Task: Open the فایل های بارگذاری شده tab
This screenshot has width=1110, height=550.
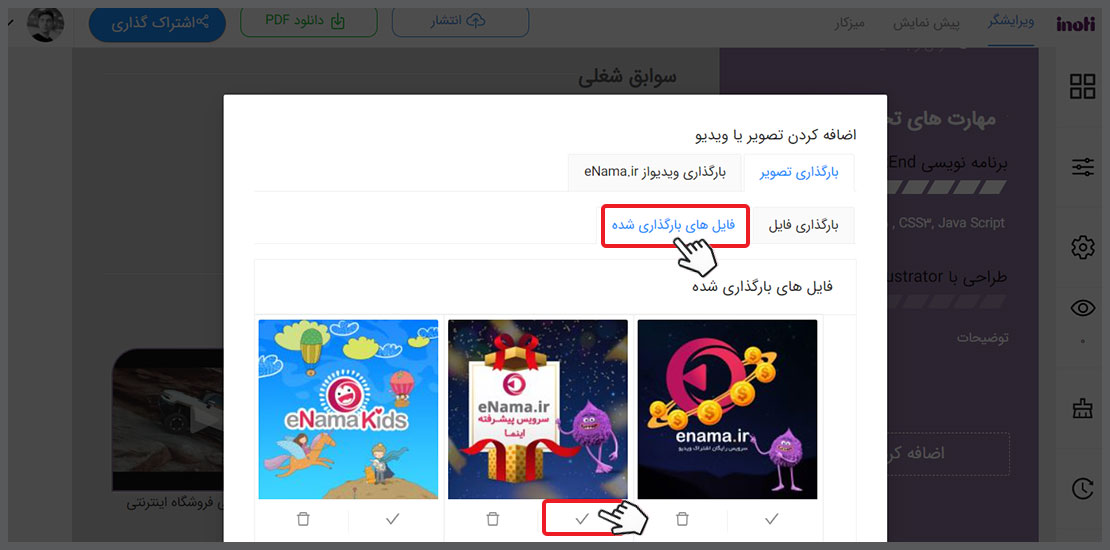Action: 674,226
